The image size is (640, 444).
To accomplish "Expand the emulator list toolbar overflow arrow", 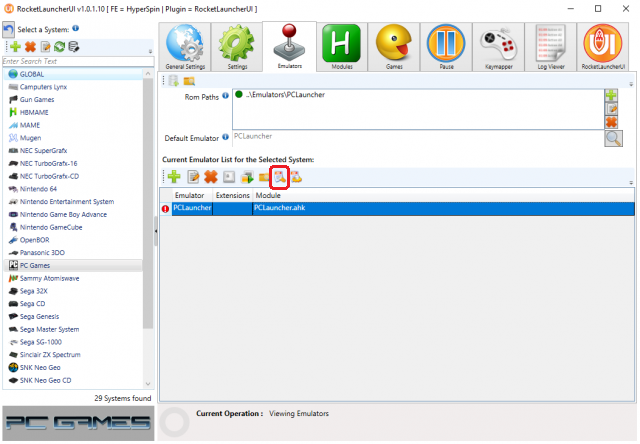I will 631,183.
